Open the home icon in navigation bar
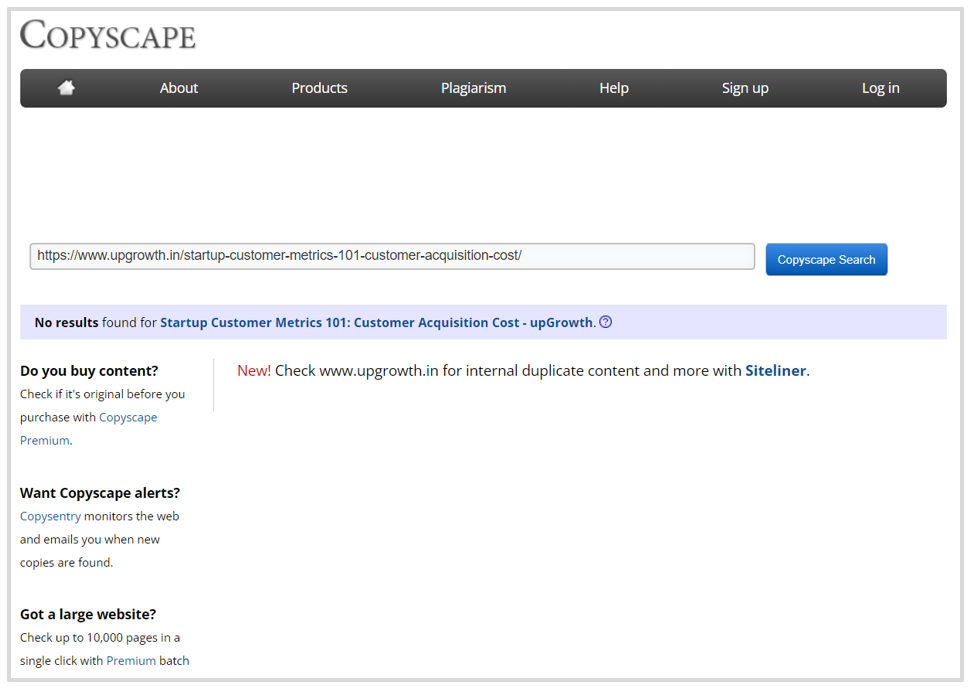969x689 pixels. (66, 88)
